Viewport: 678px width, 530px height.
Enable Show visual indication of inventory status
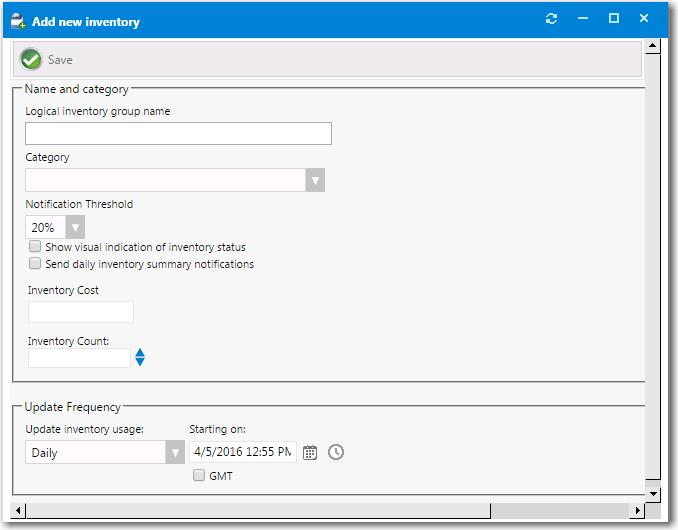click(x=35, y=246)
